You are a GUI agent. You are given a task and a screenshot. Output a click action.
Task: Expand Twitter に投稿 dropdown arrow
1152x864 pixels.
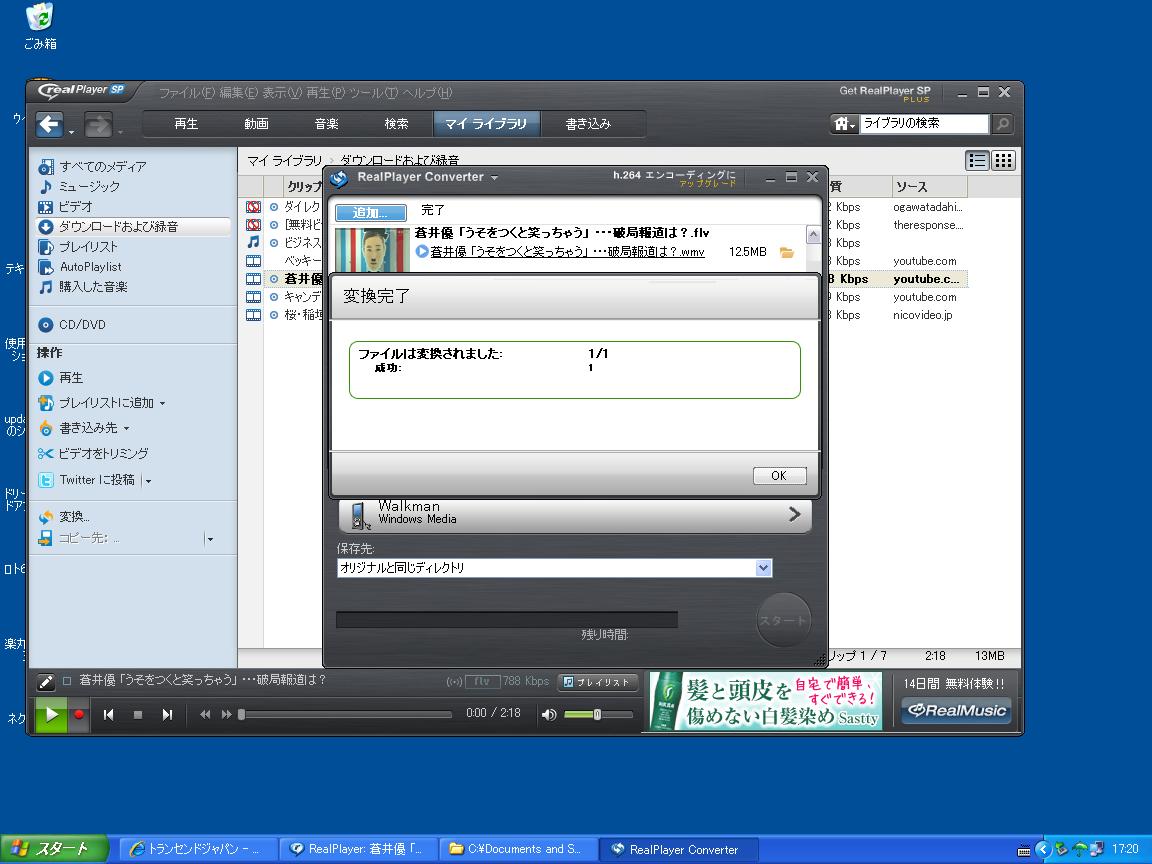[x=148, y=481]
